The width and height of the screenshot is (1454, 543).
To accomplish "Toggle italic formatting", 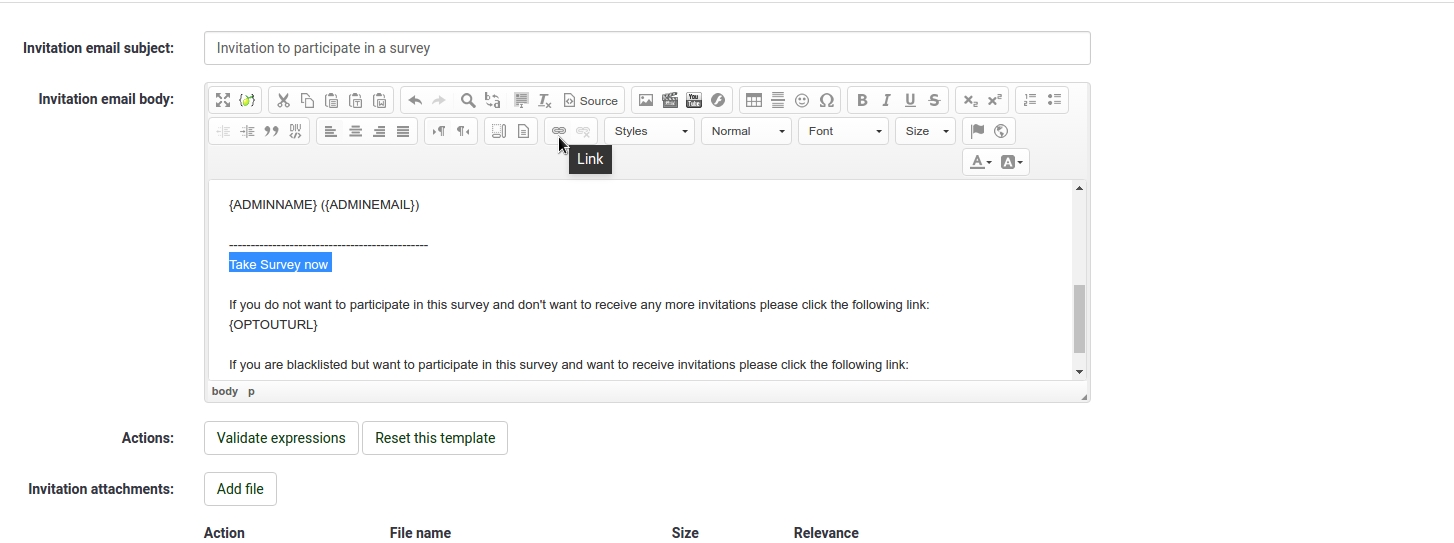I will tap(886, 100).
